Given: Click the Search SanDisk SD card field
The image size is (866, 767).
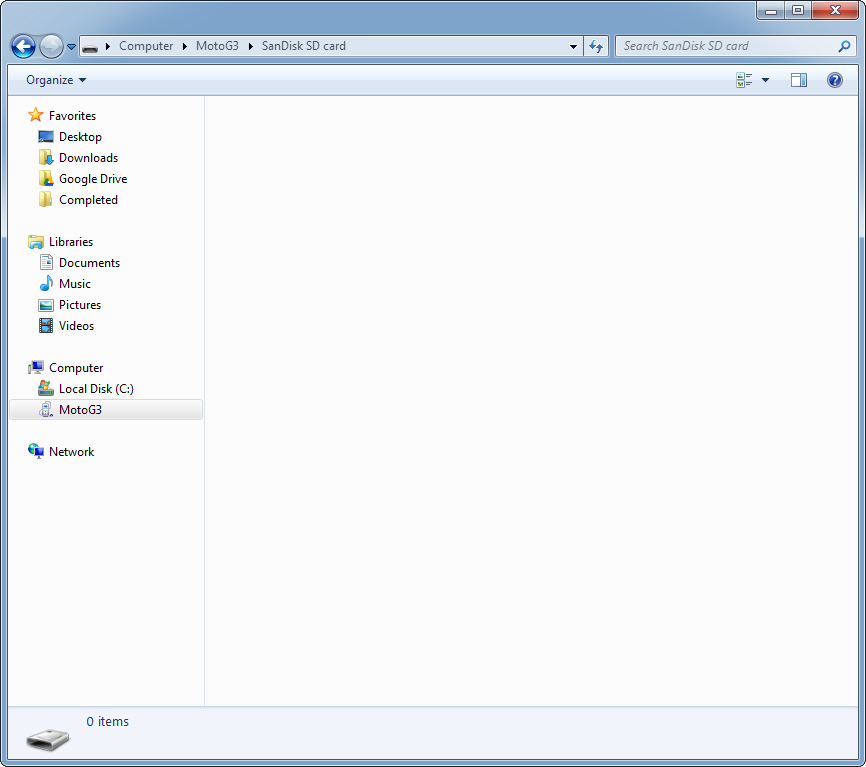Looking at the screenshot, I should coord(725,46).
